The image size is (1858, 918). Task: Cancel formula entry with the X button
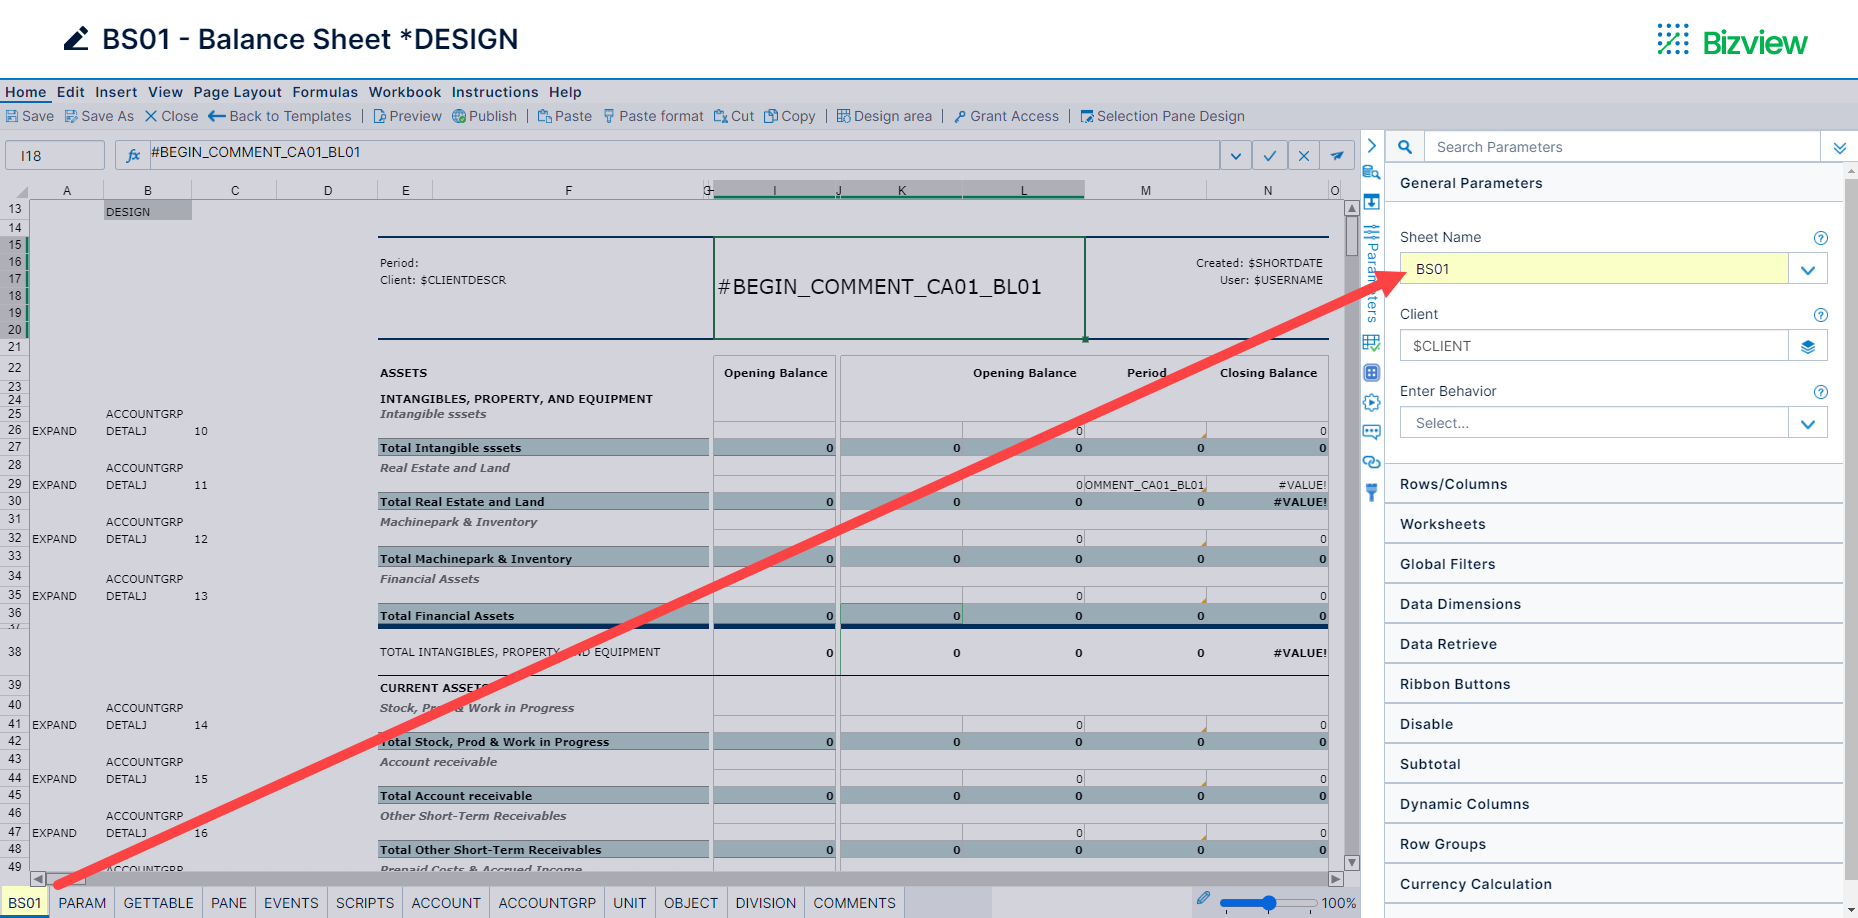[x=1303, y=154]
